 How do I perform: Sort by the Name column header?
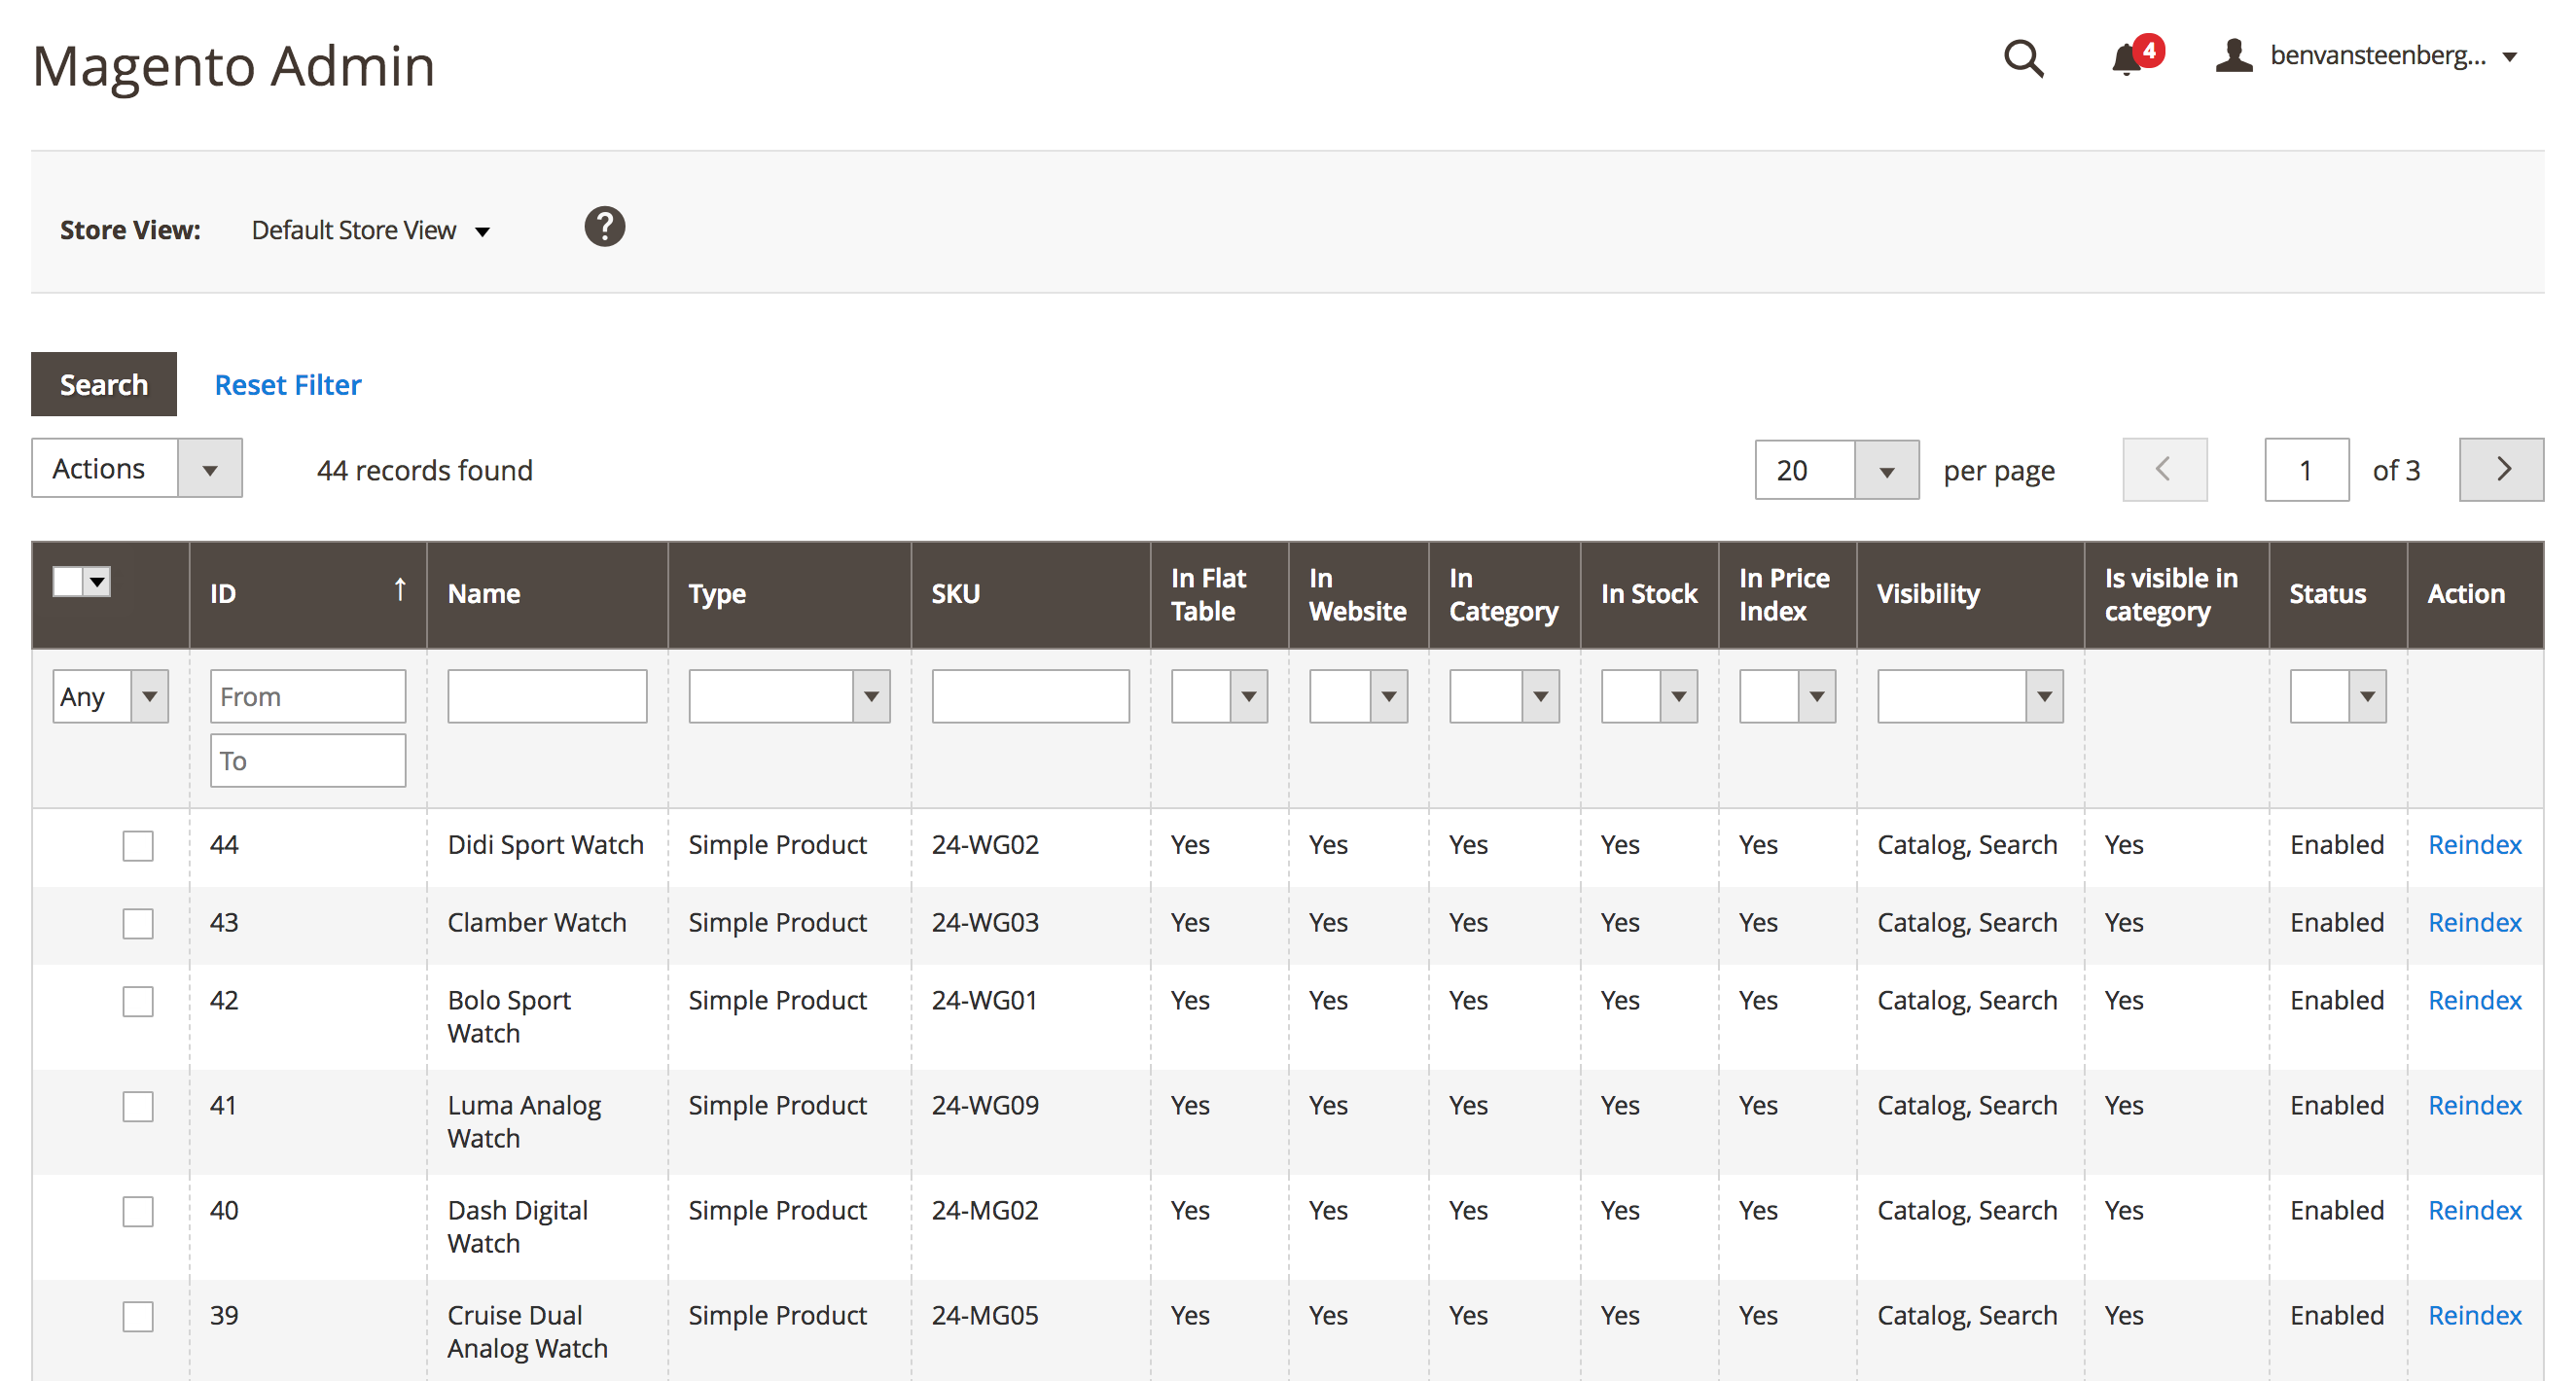click(484, 594)
